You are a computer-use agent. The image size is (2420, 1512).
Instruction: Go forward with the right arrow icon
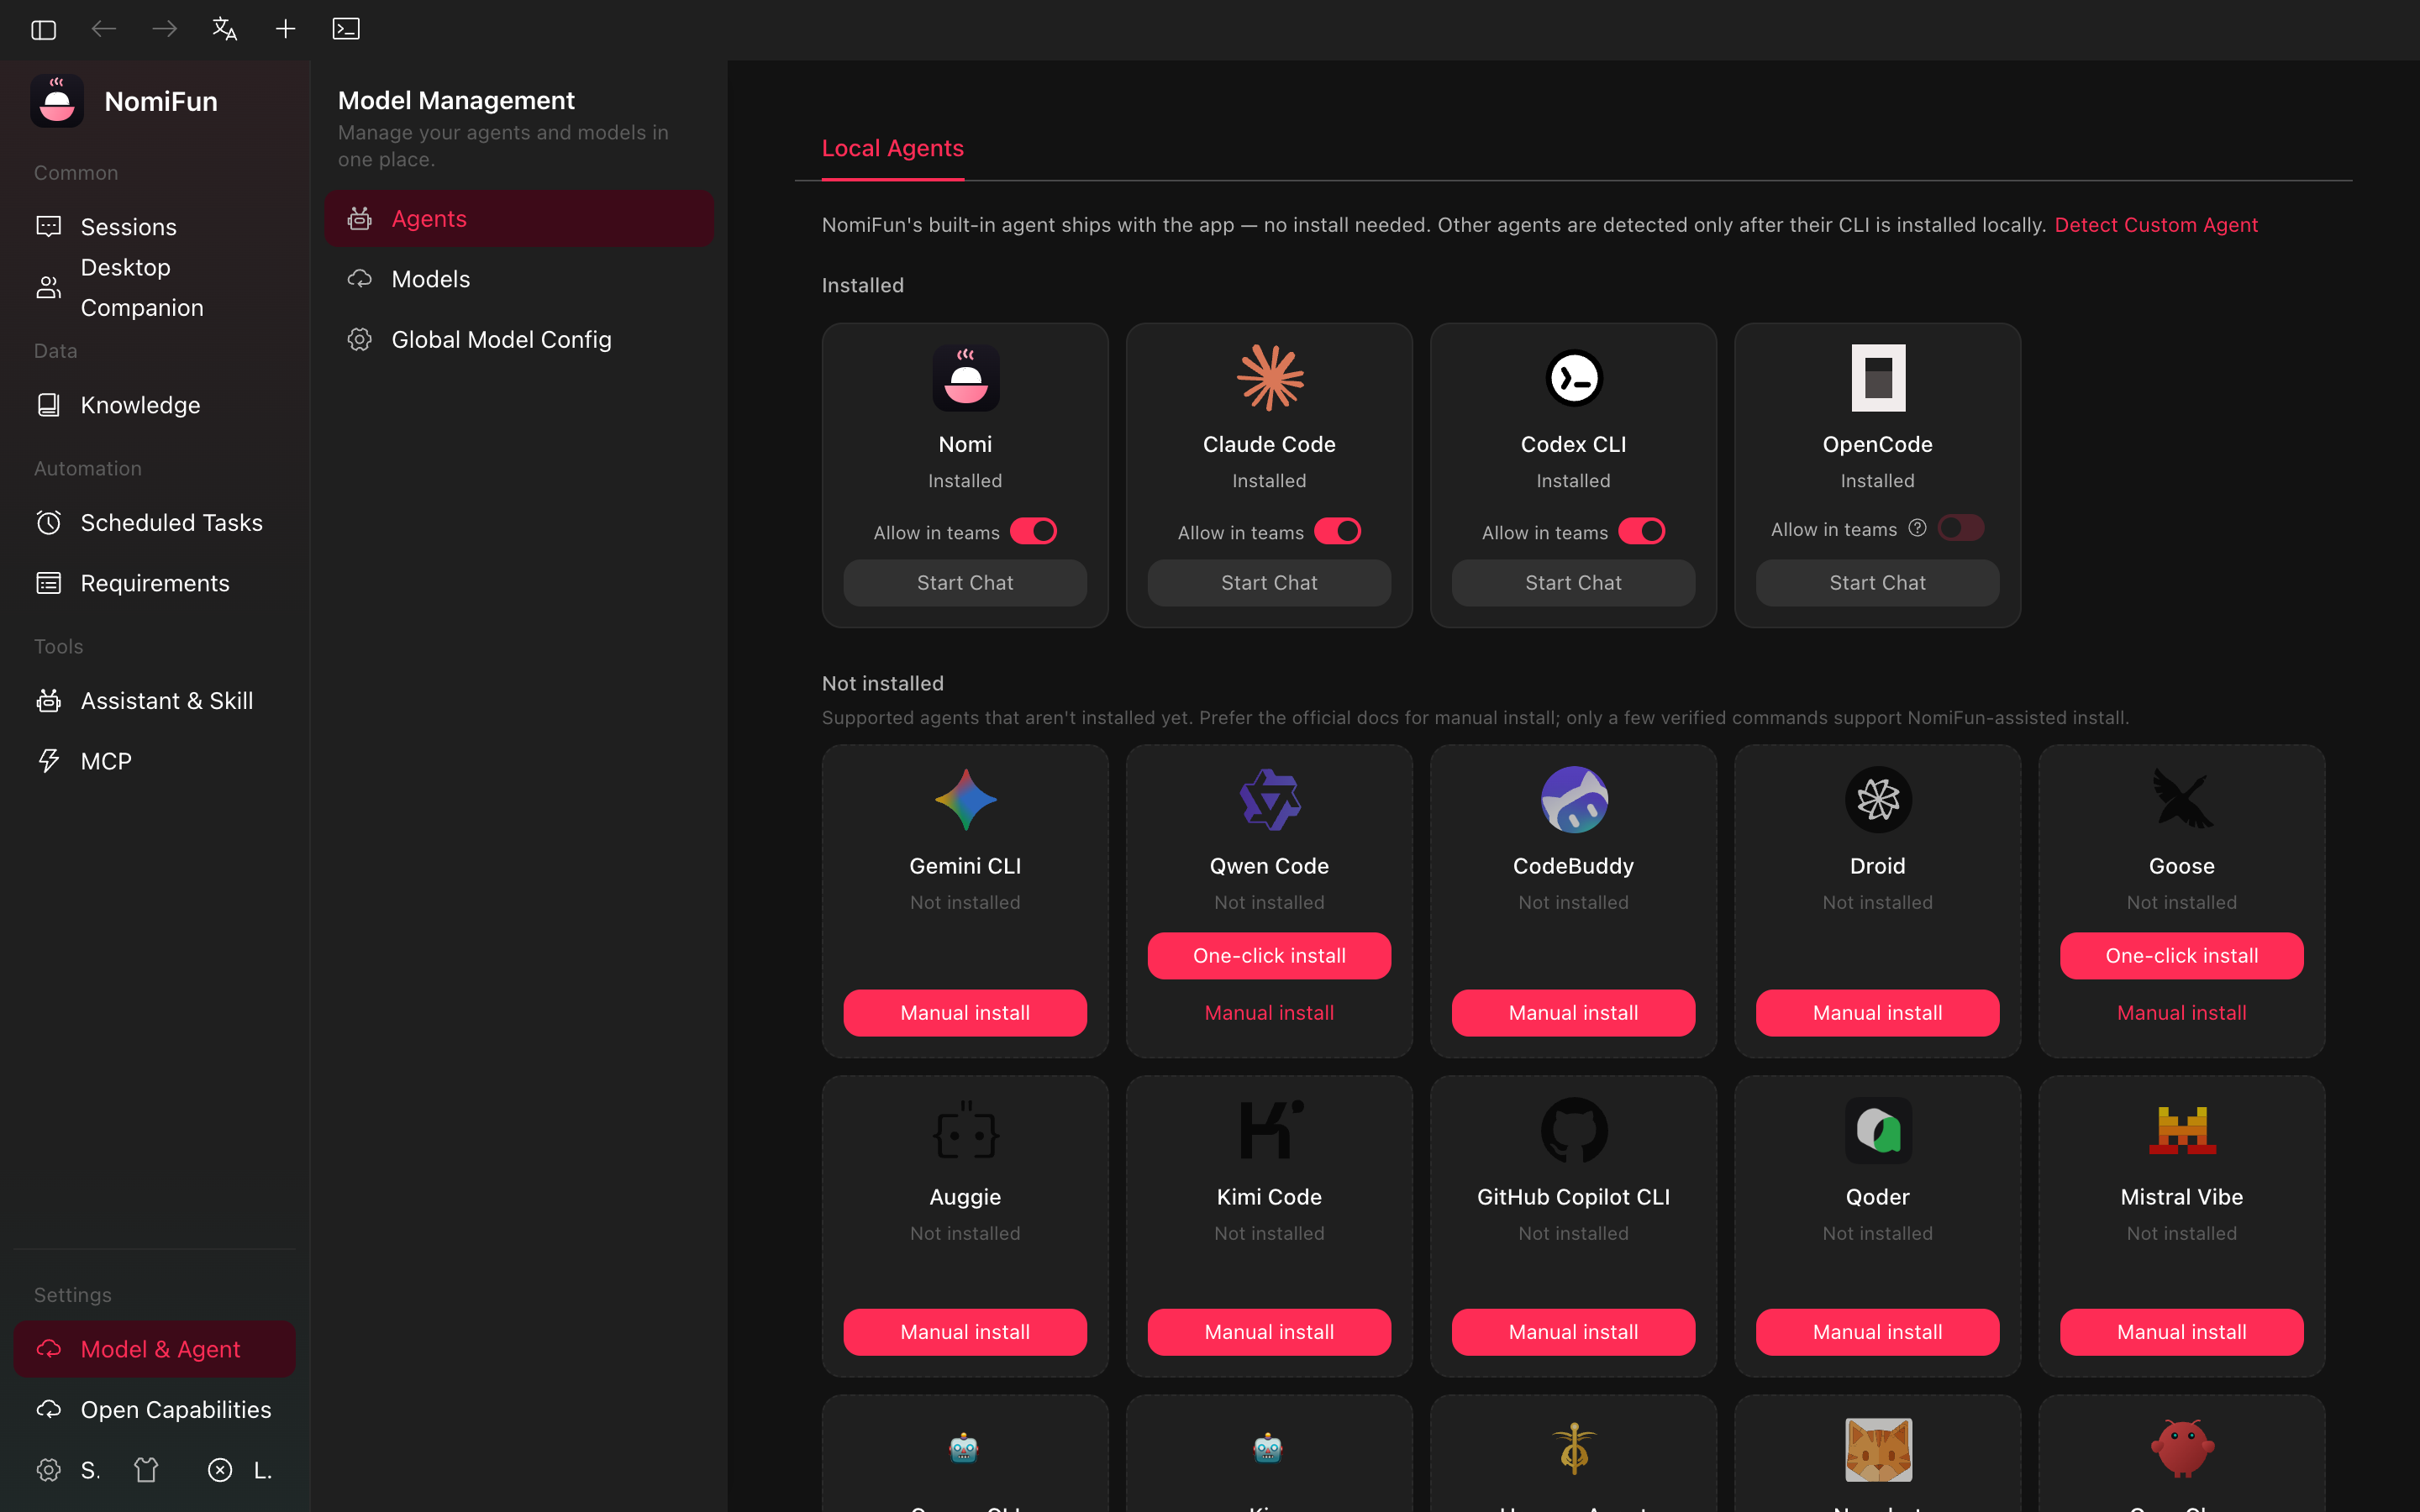(164, 29)
